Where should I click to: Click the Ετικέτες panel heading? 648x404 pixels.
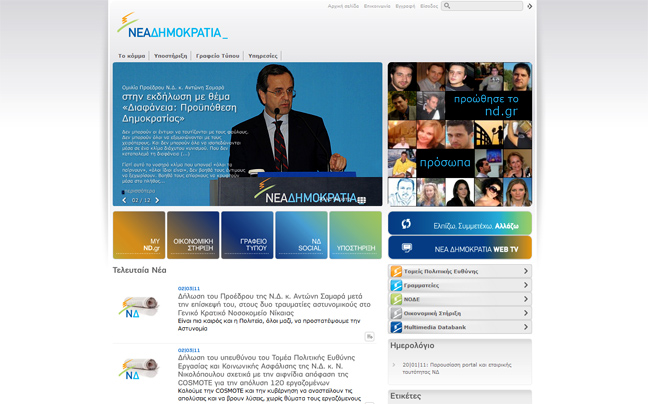[406, 396]
